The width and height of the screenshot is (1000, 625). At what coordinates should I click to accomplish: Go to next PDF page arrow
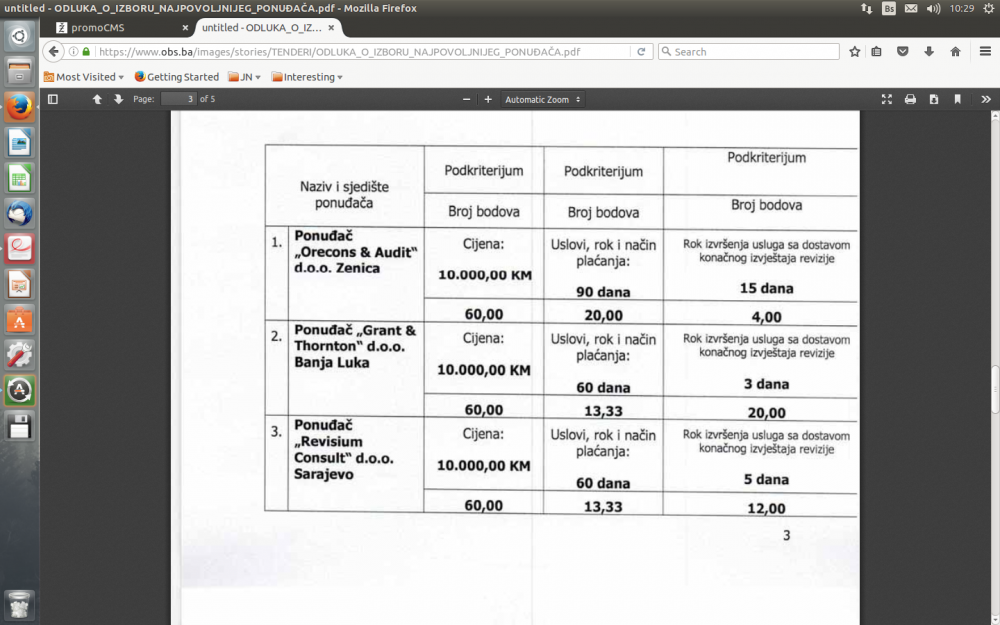pos(118,99)
